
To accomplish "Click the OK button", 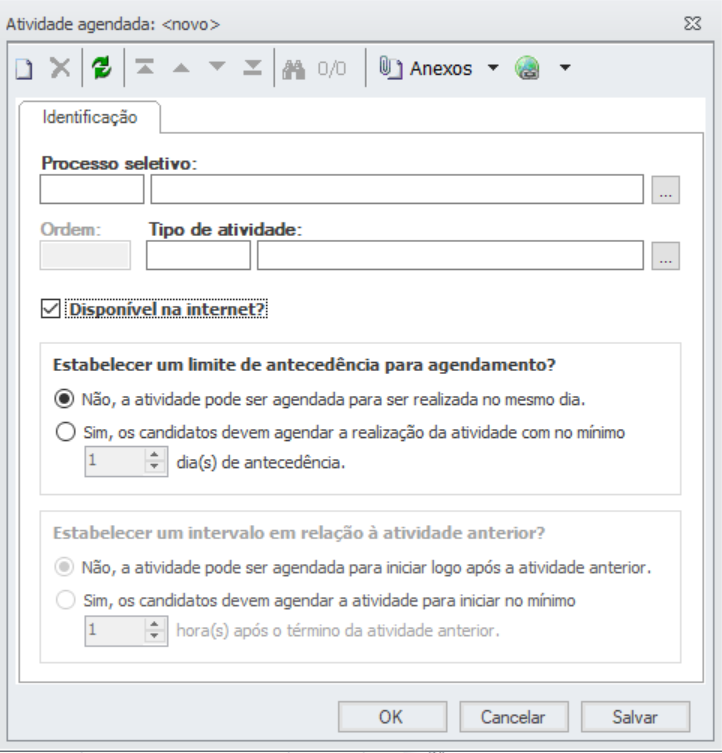I will coord(392,717).
